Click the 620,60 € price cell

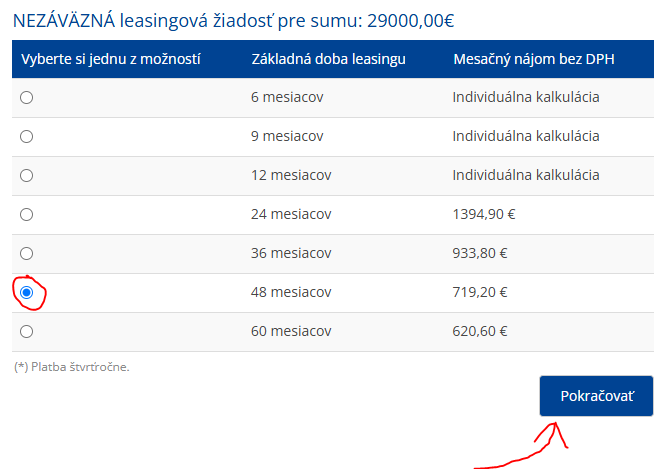pyautogui.click(x=480, y=331)
